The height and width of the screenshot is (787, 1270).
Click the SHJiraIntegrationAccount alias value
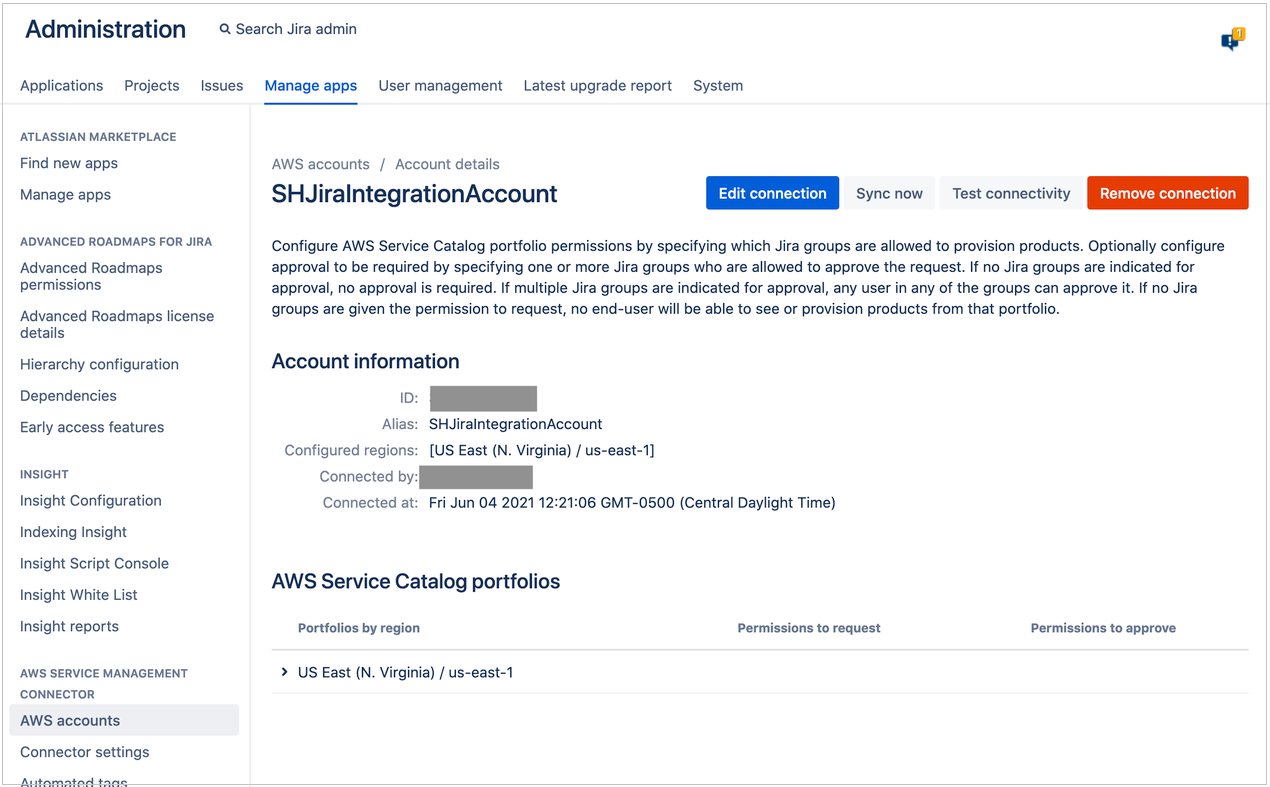pos(516,424)
